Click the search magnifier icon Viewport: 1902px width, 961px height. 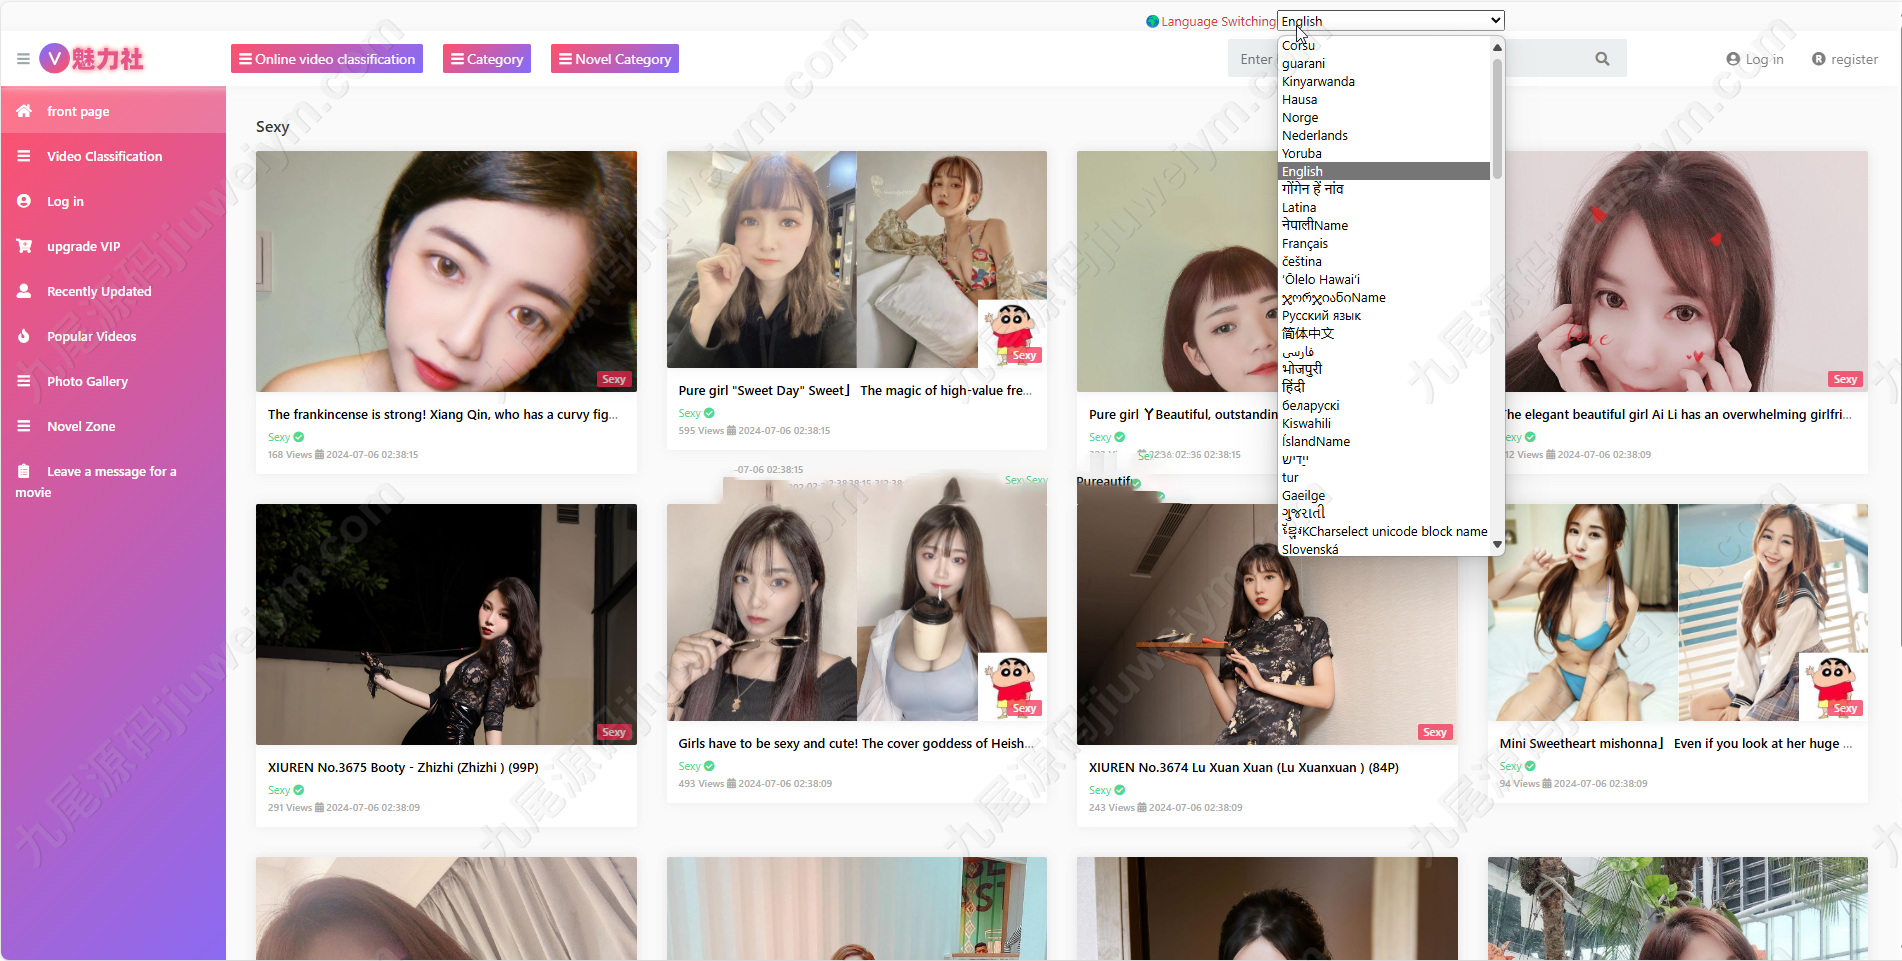(1602, 59)
